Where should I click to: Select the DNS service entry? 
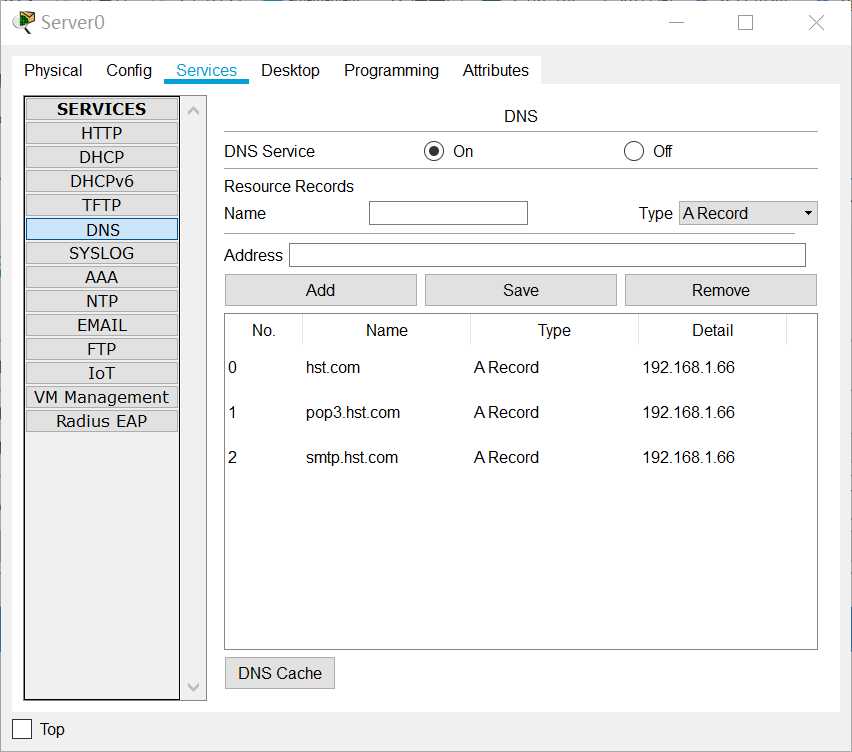tap(102, 229)
